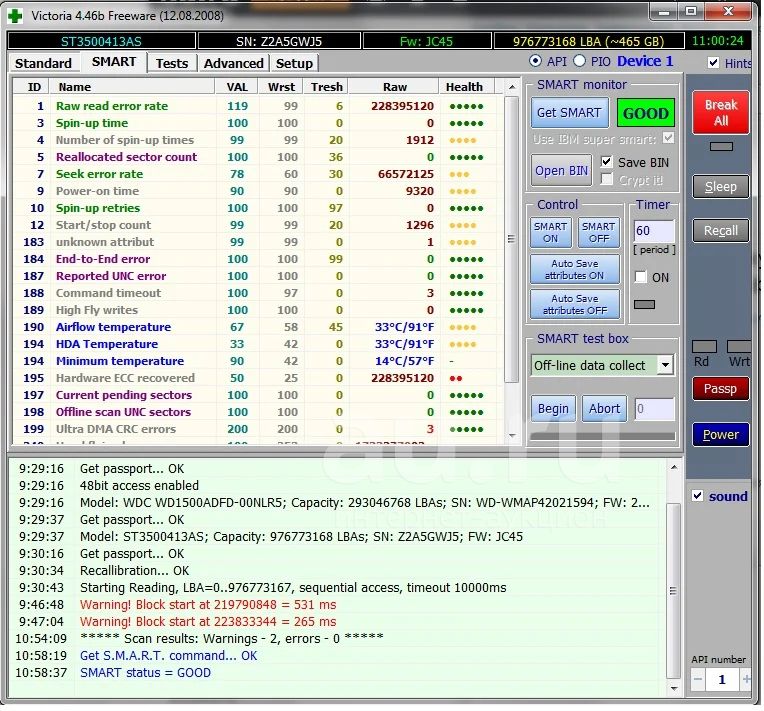Select the Reallocated sector count row
This screenshot has height=711, width=764.
tap(257, 157)
